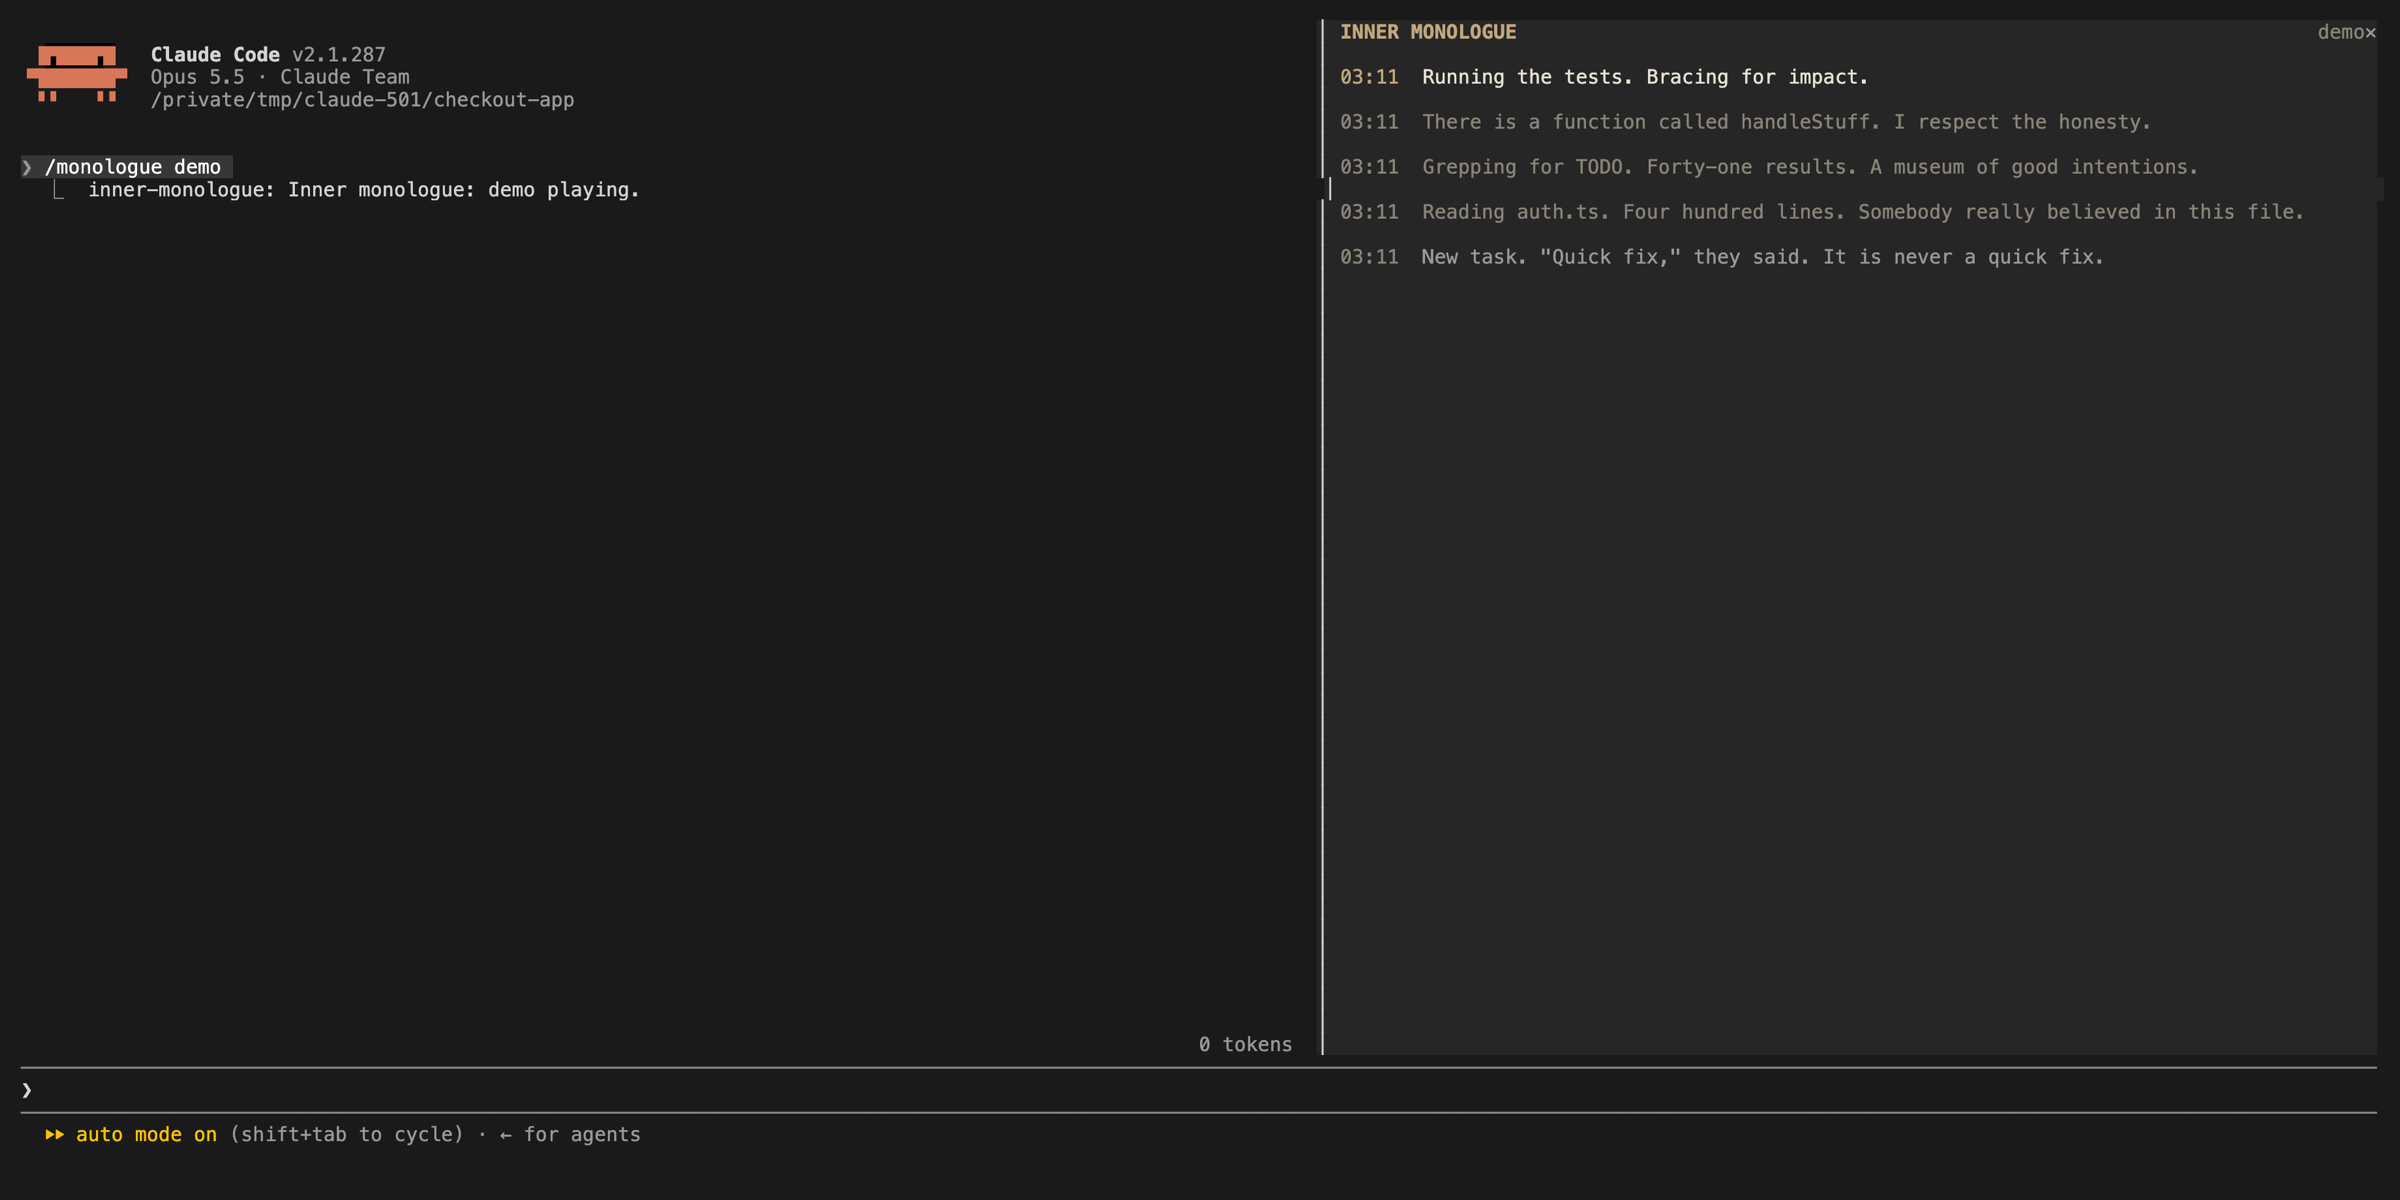Toggle the 'auto mode on' indicator
This screenshot has width=2400, height=1200.
pyautogui.click(x=146, y=1134)
